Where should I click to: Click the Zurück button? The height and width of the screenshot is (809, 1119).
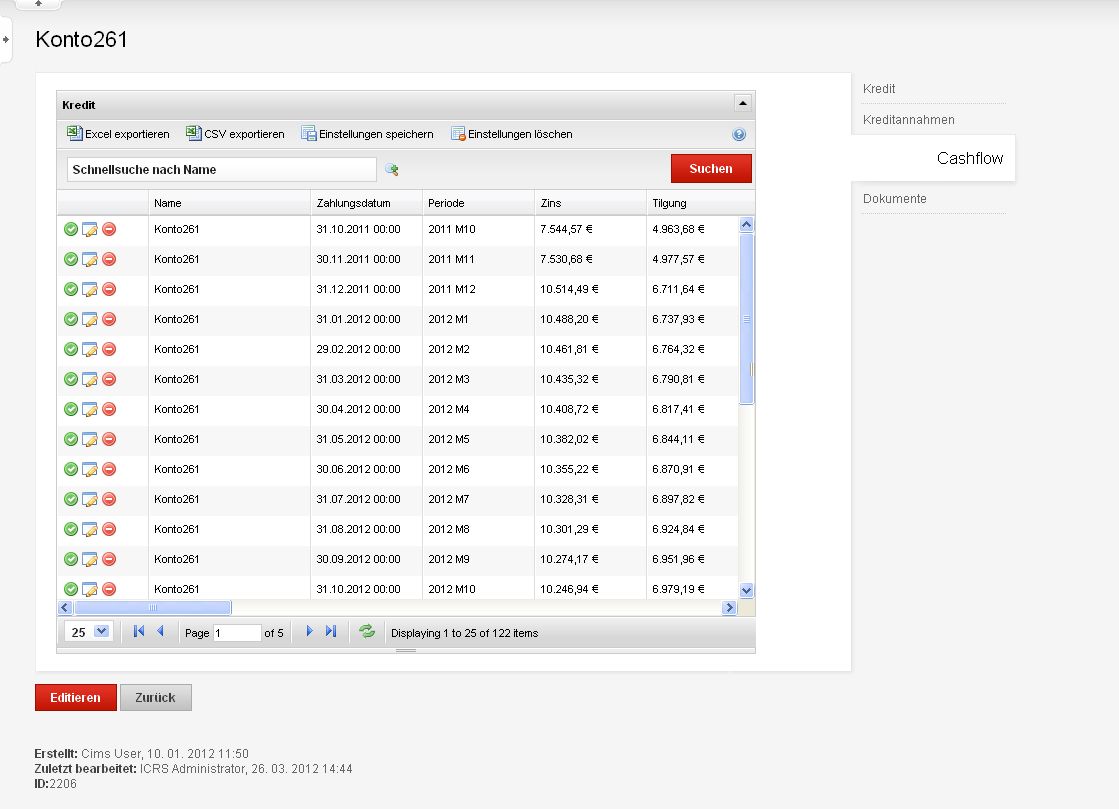[156, 697]
